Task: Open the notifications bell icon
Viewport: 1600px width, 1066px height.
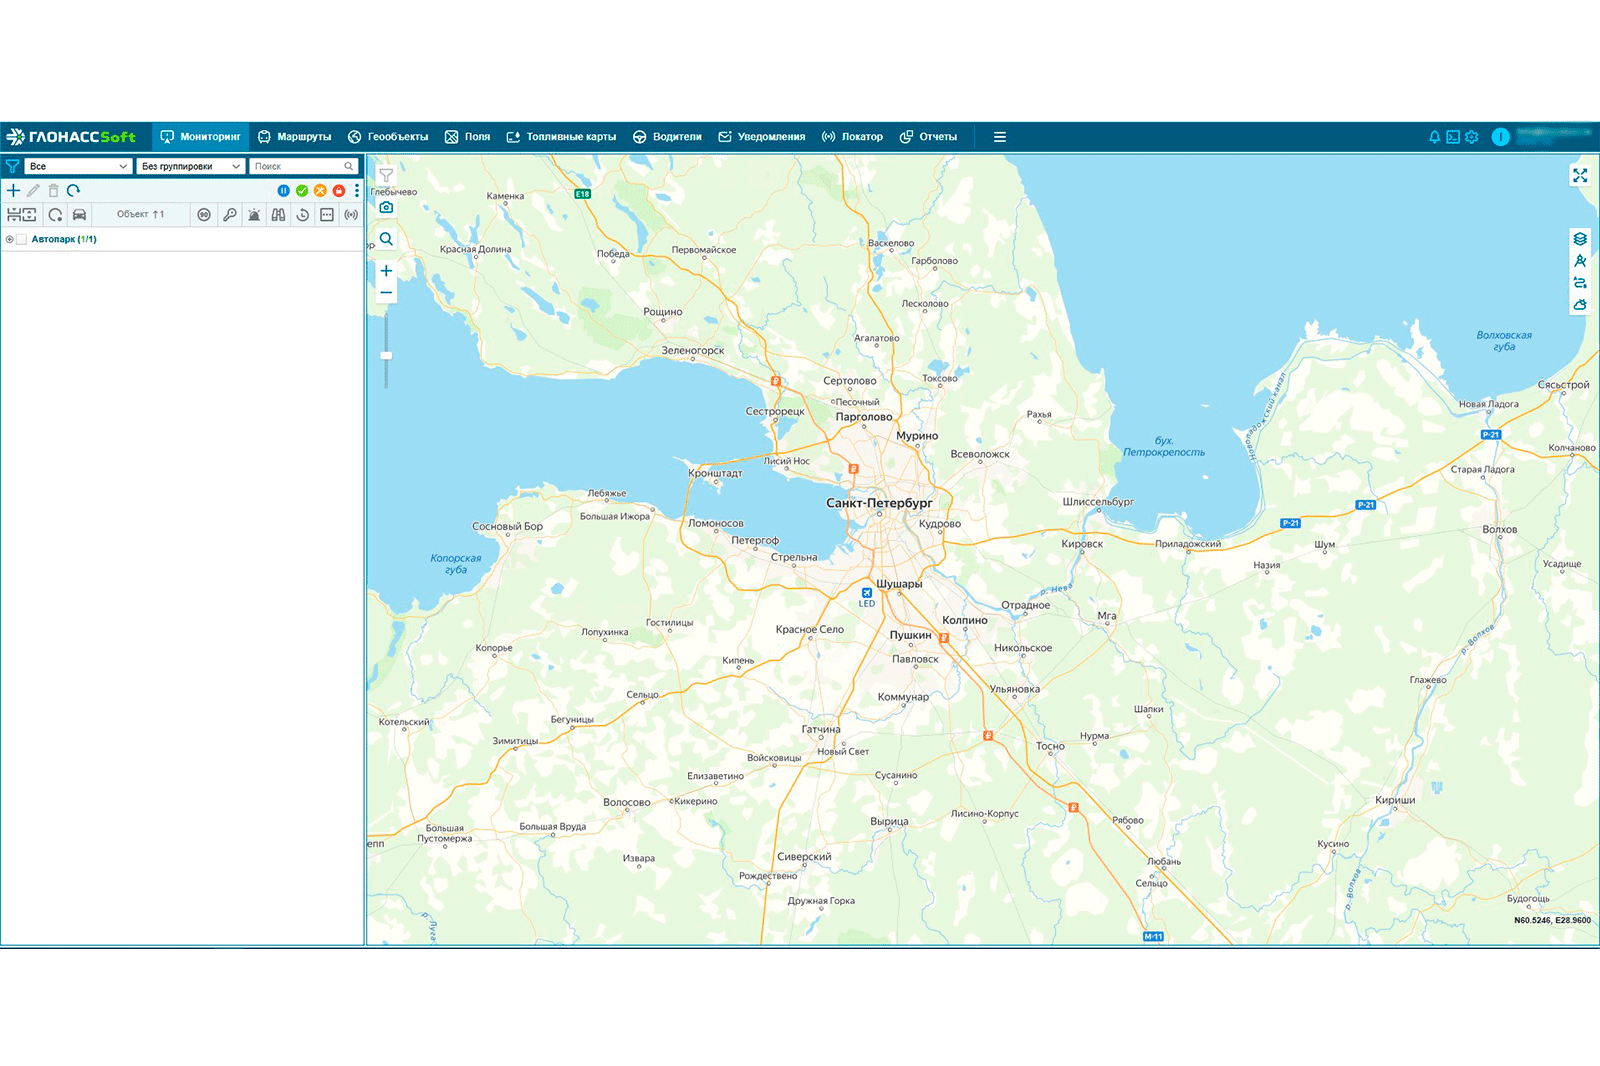Action: [1434, 137]
